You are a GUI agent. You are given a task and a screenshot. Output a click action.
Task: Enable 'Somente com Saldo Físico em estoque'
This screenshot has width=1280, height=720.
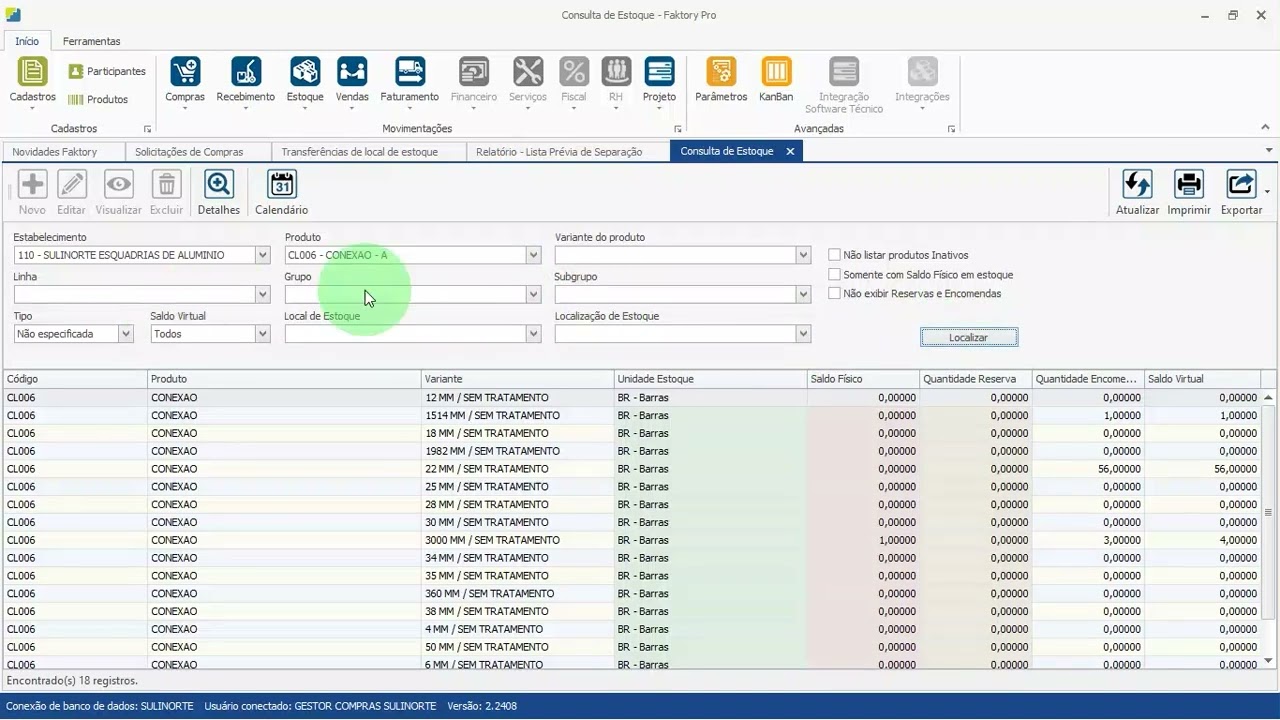pyautogui.click(x=834, y=274)
